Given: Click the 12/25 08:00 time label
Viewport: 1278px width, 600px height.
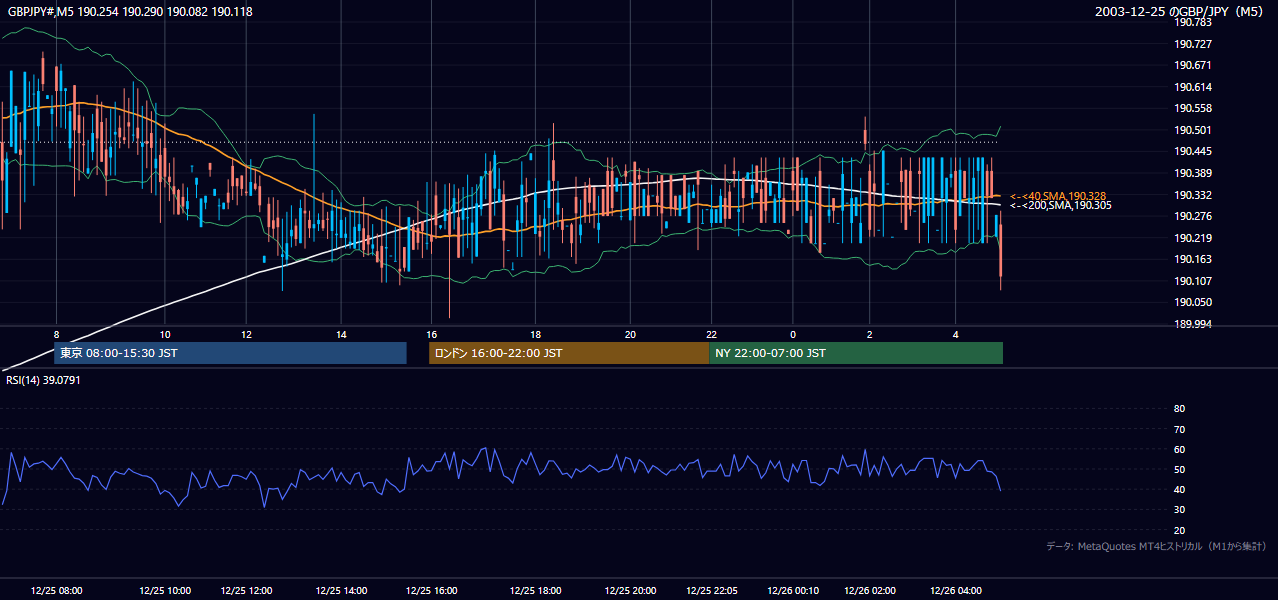Looking at the screenshot, I should (x=56, y=590).
